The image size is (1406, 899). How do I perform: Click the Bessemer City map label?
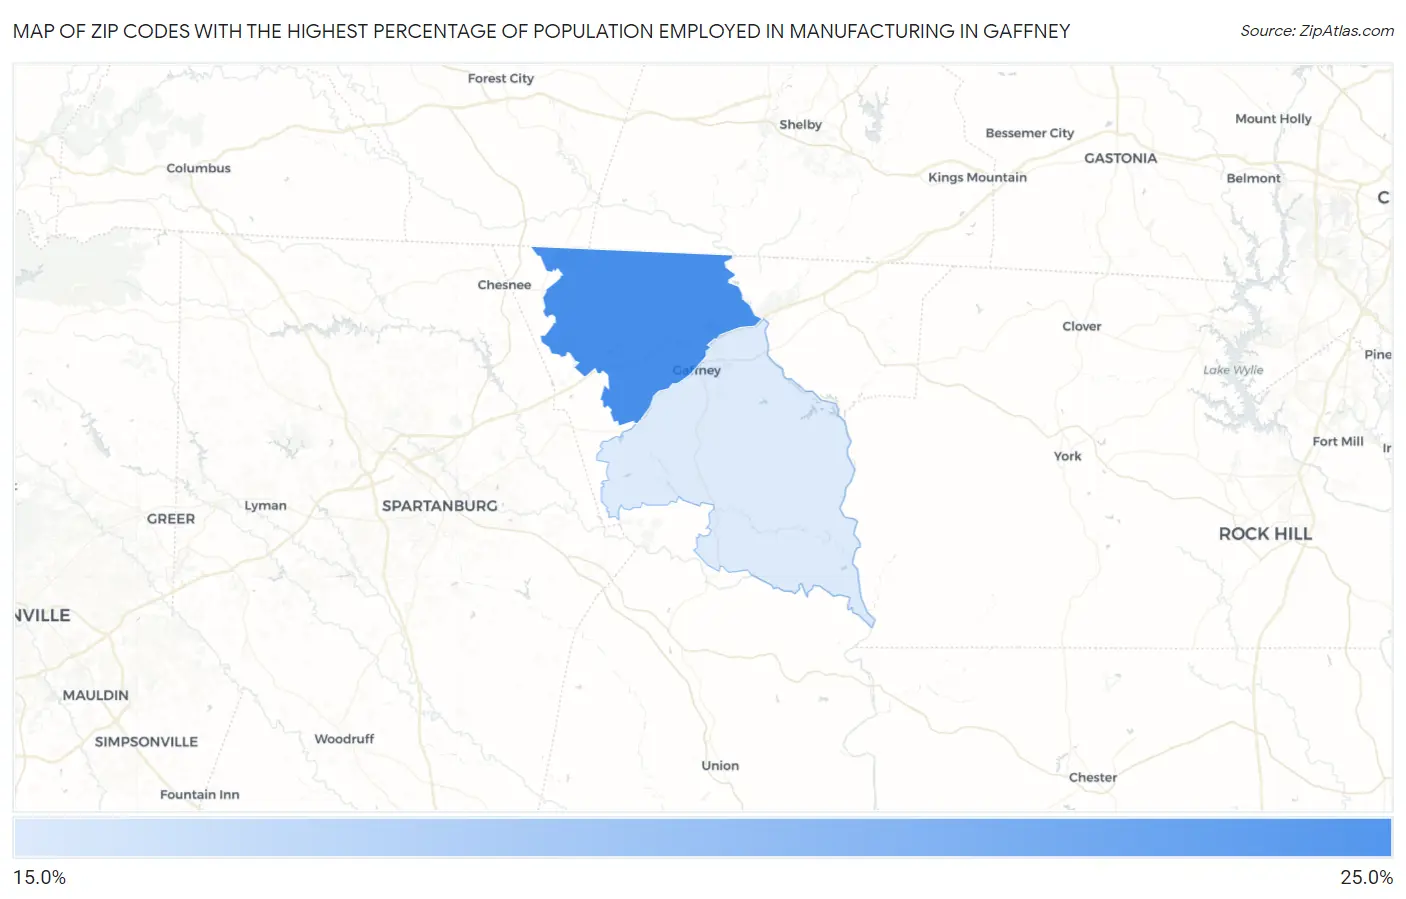point(1029,133)
